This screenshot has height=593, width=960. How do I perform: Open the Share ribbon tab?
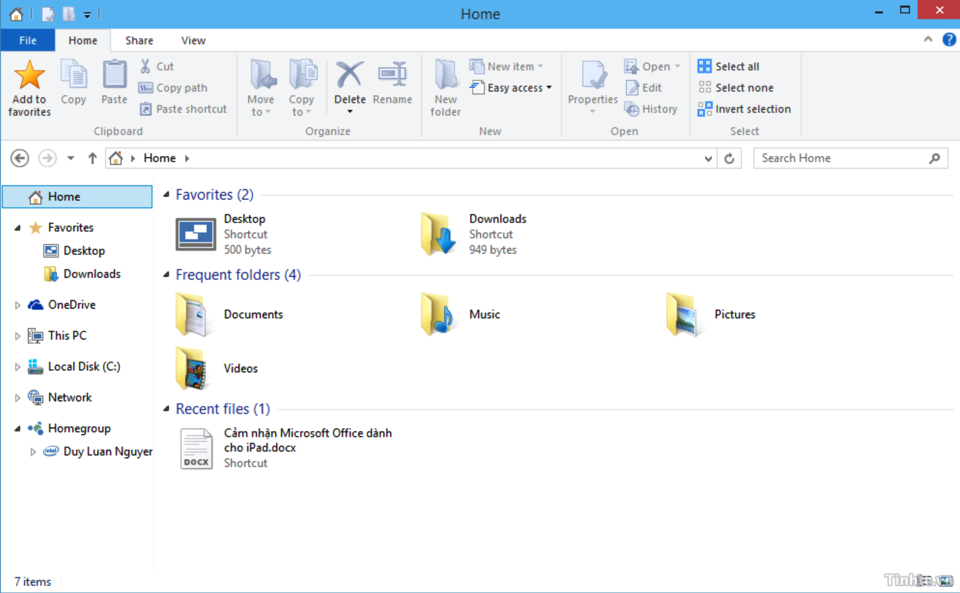point(138,40)
